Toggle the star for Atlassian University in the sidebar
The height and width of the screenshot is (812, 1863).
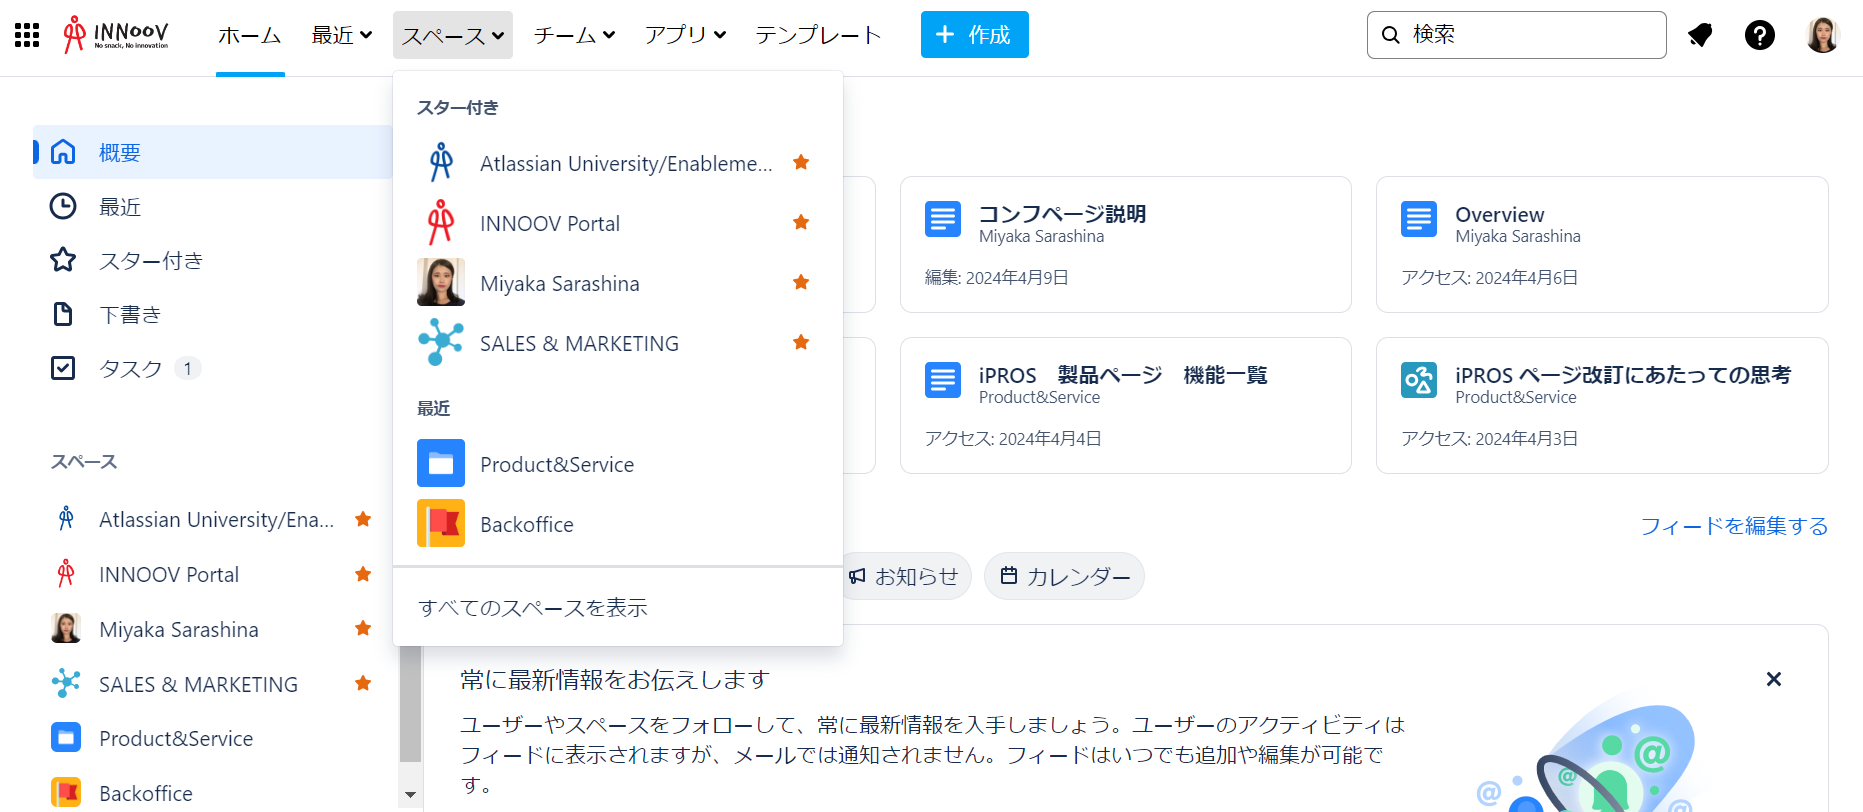(x=363, y=519)
